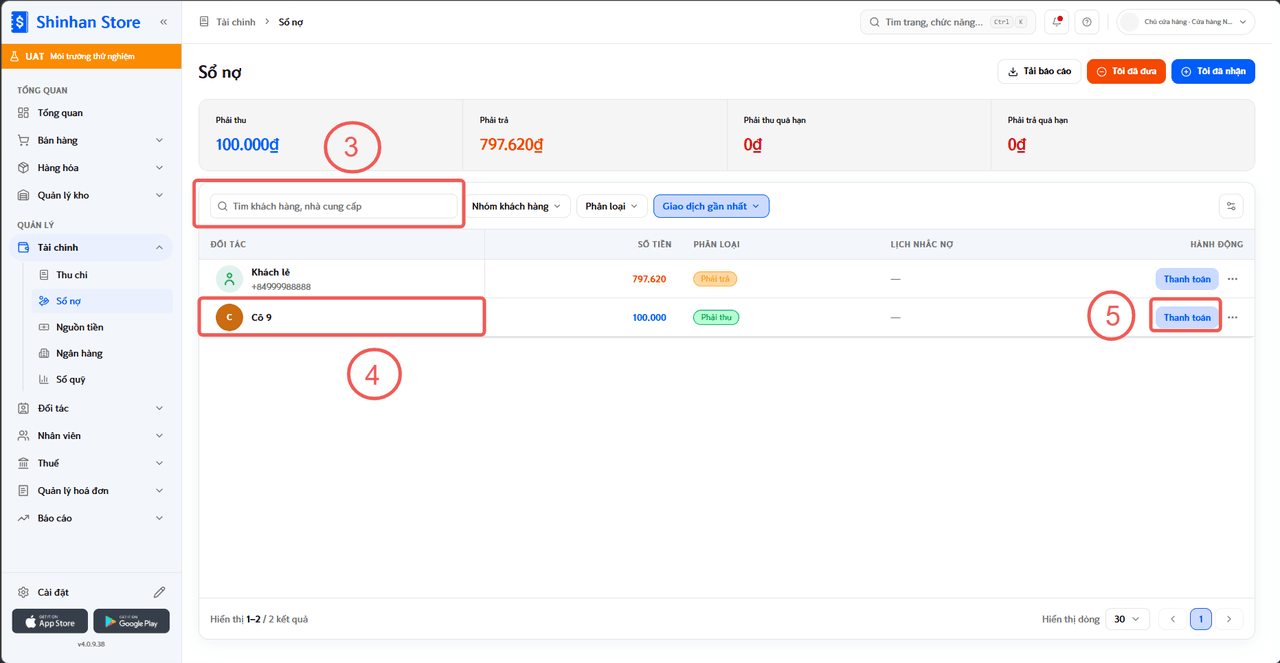The height and width of the screenshot is (663, 1280).
Task: Open the Ngân hàng submenu item
Action: [100, 353]
